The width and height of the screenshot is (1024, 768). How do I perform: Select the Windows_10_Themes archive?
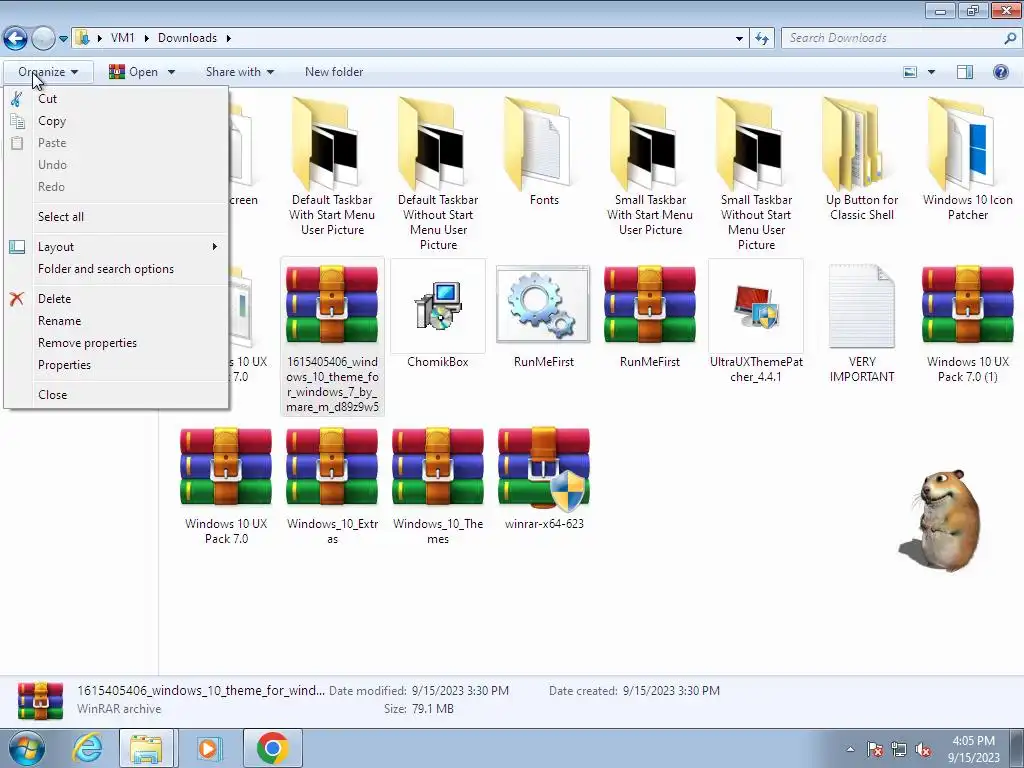(x=438, y=485)
